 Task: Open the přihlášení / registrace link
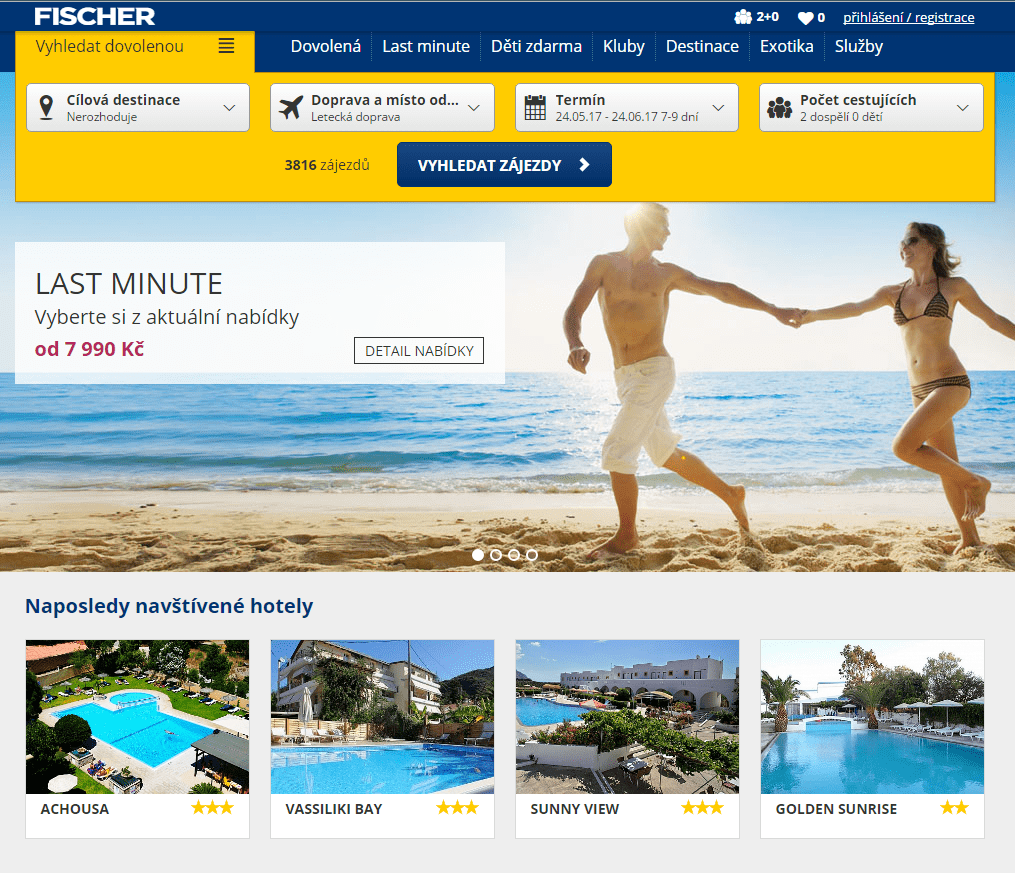tap(908, 17)
